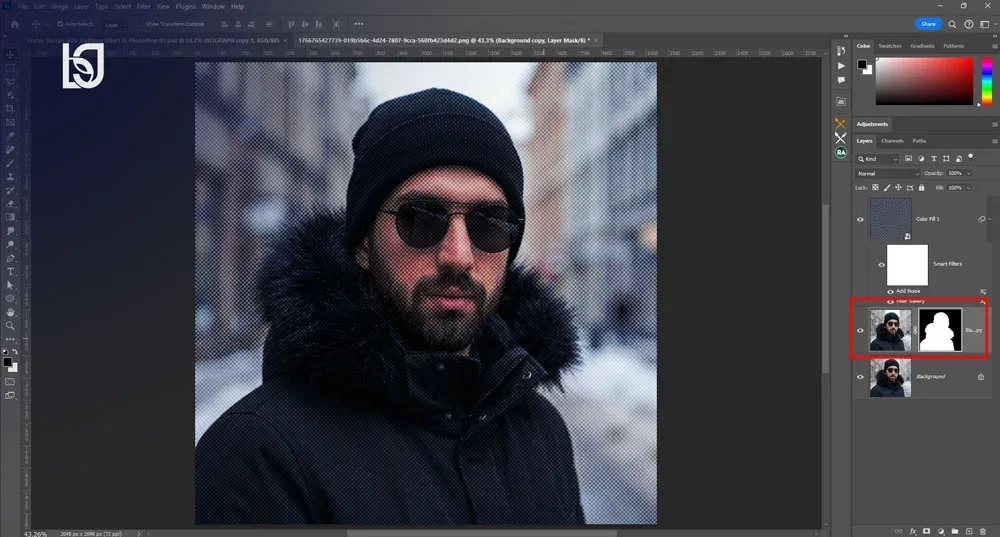Select the Move tool in the toolbar

coord(10,55)
